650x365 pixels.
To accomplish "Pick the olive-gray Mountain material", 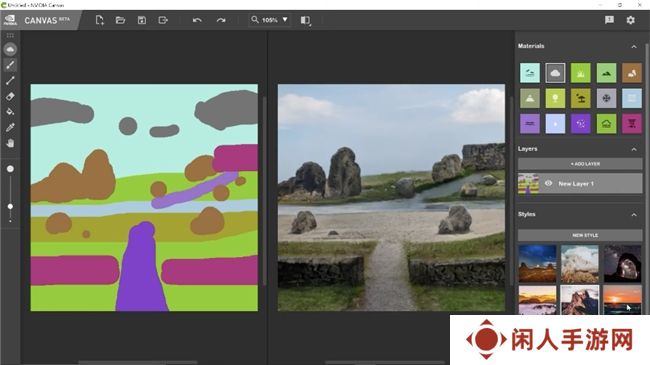I will (530, 98).
